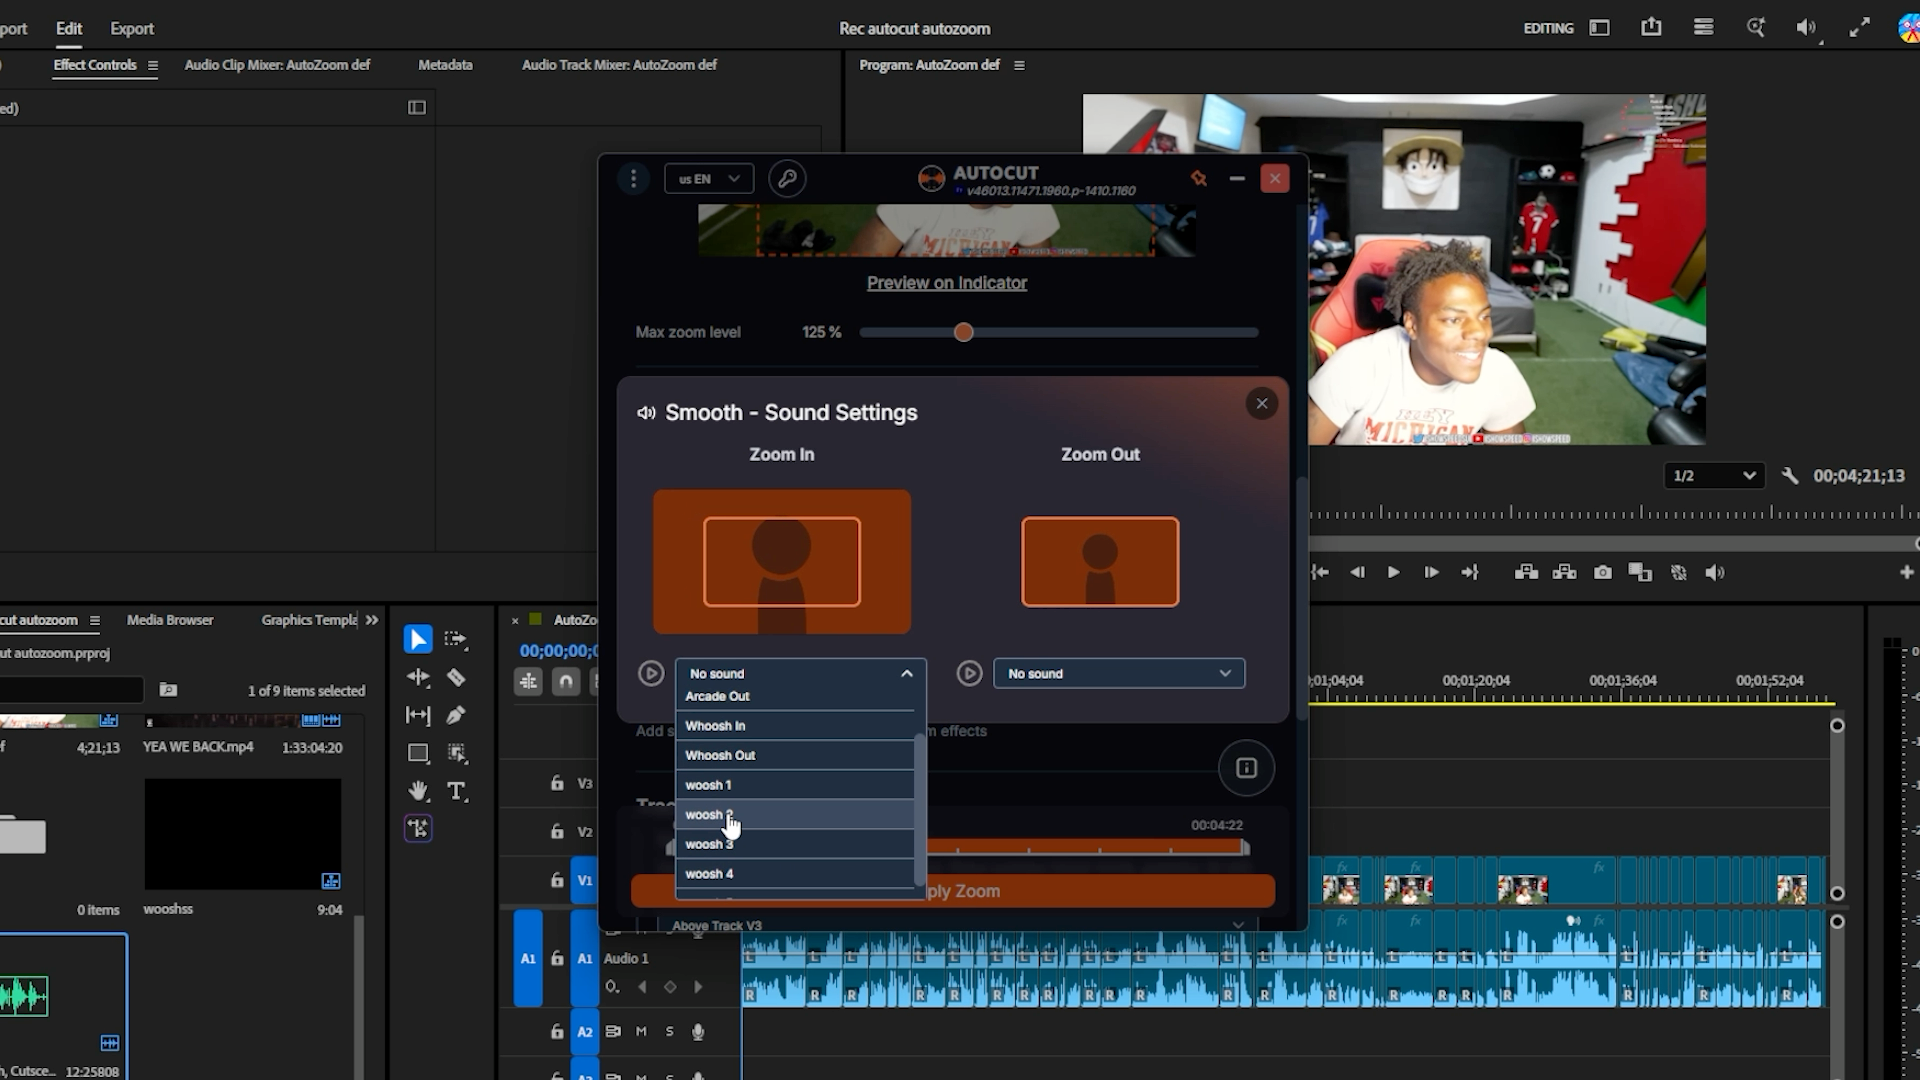Preview the Zoom Out sound
Screen dimensions: 1920x1080
pos(969,673)
